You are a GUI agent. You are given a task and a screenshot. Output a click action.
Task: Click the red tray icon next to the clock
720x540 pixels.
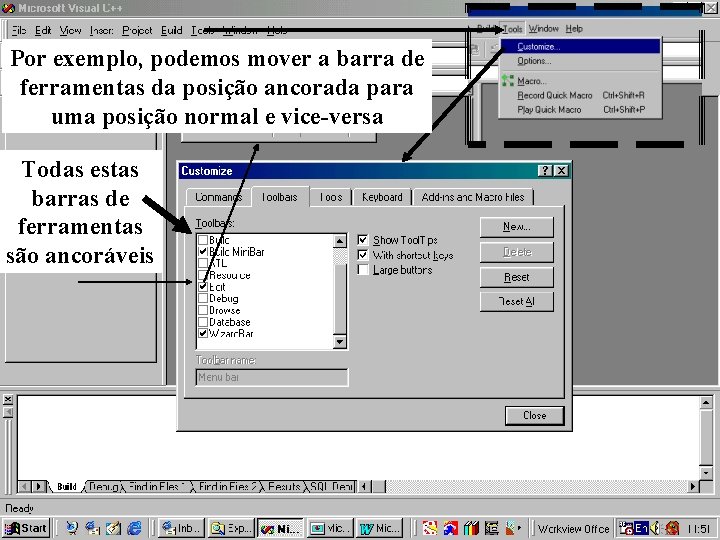click(672, 528)
